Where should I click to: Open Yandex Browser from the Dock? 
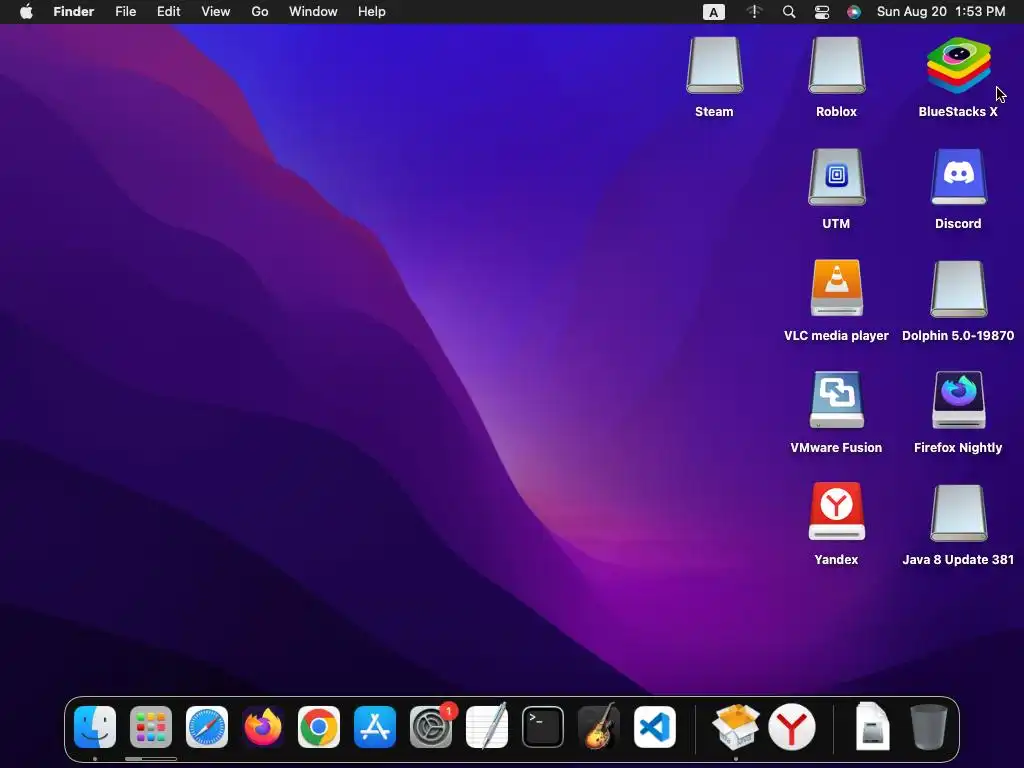pyautogui.click(x=792, y=727)
